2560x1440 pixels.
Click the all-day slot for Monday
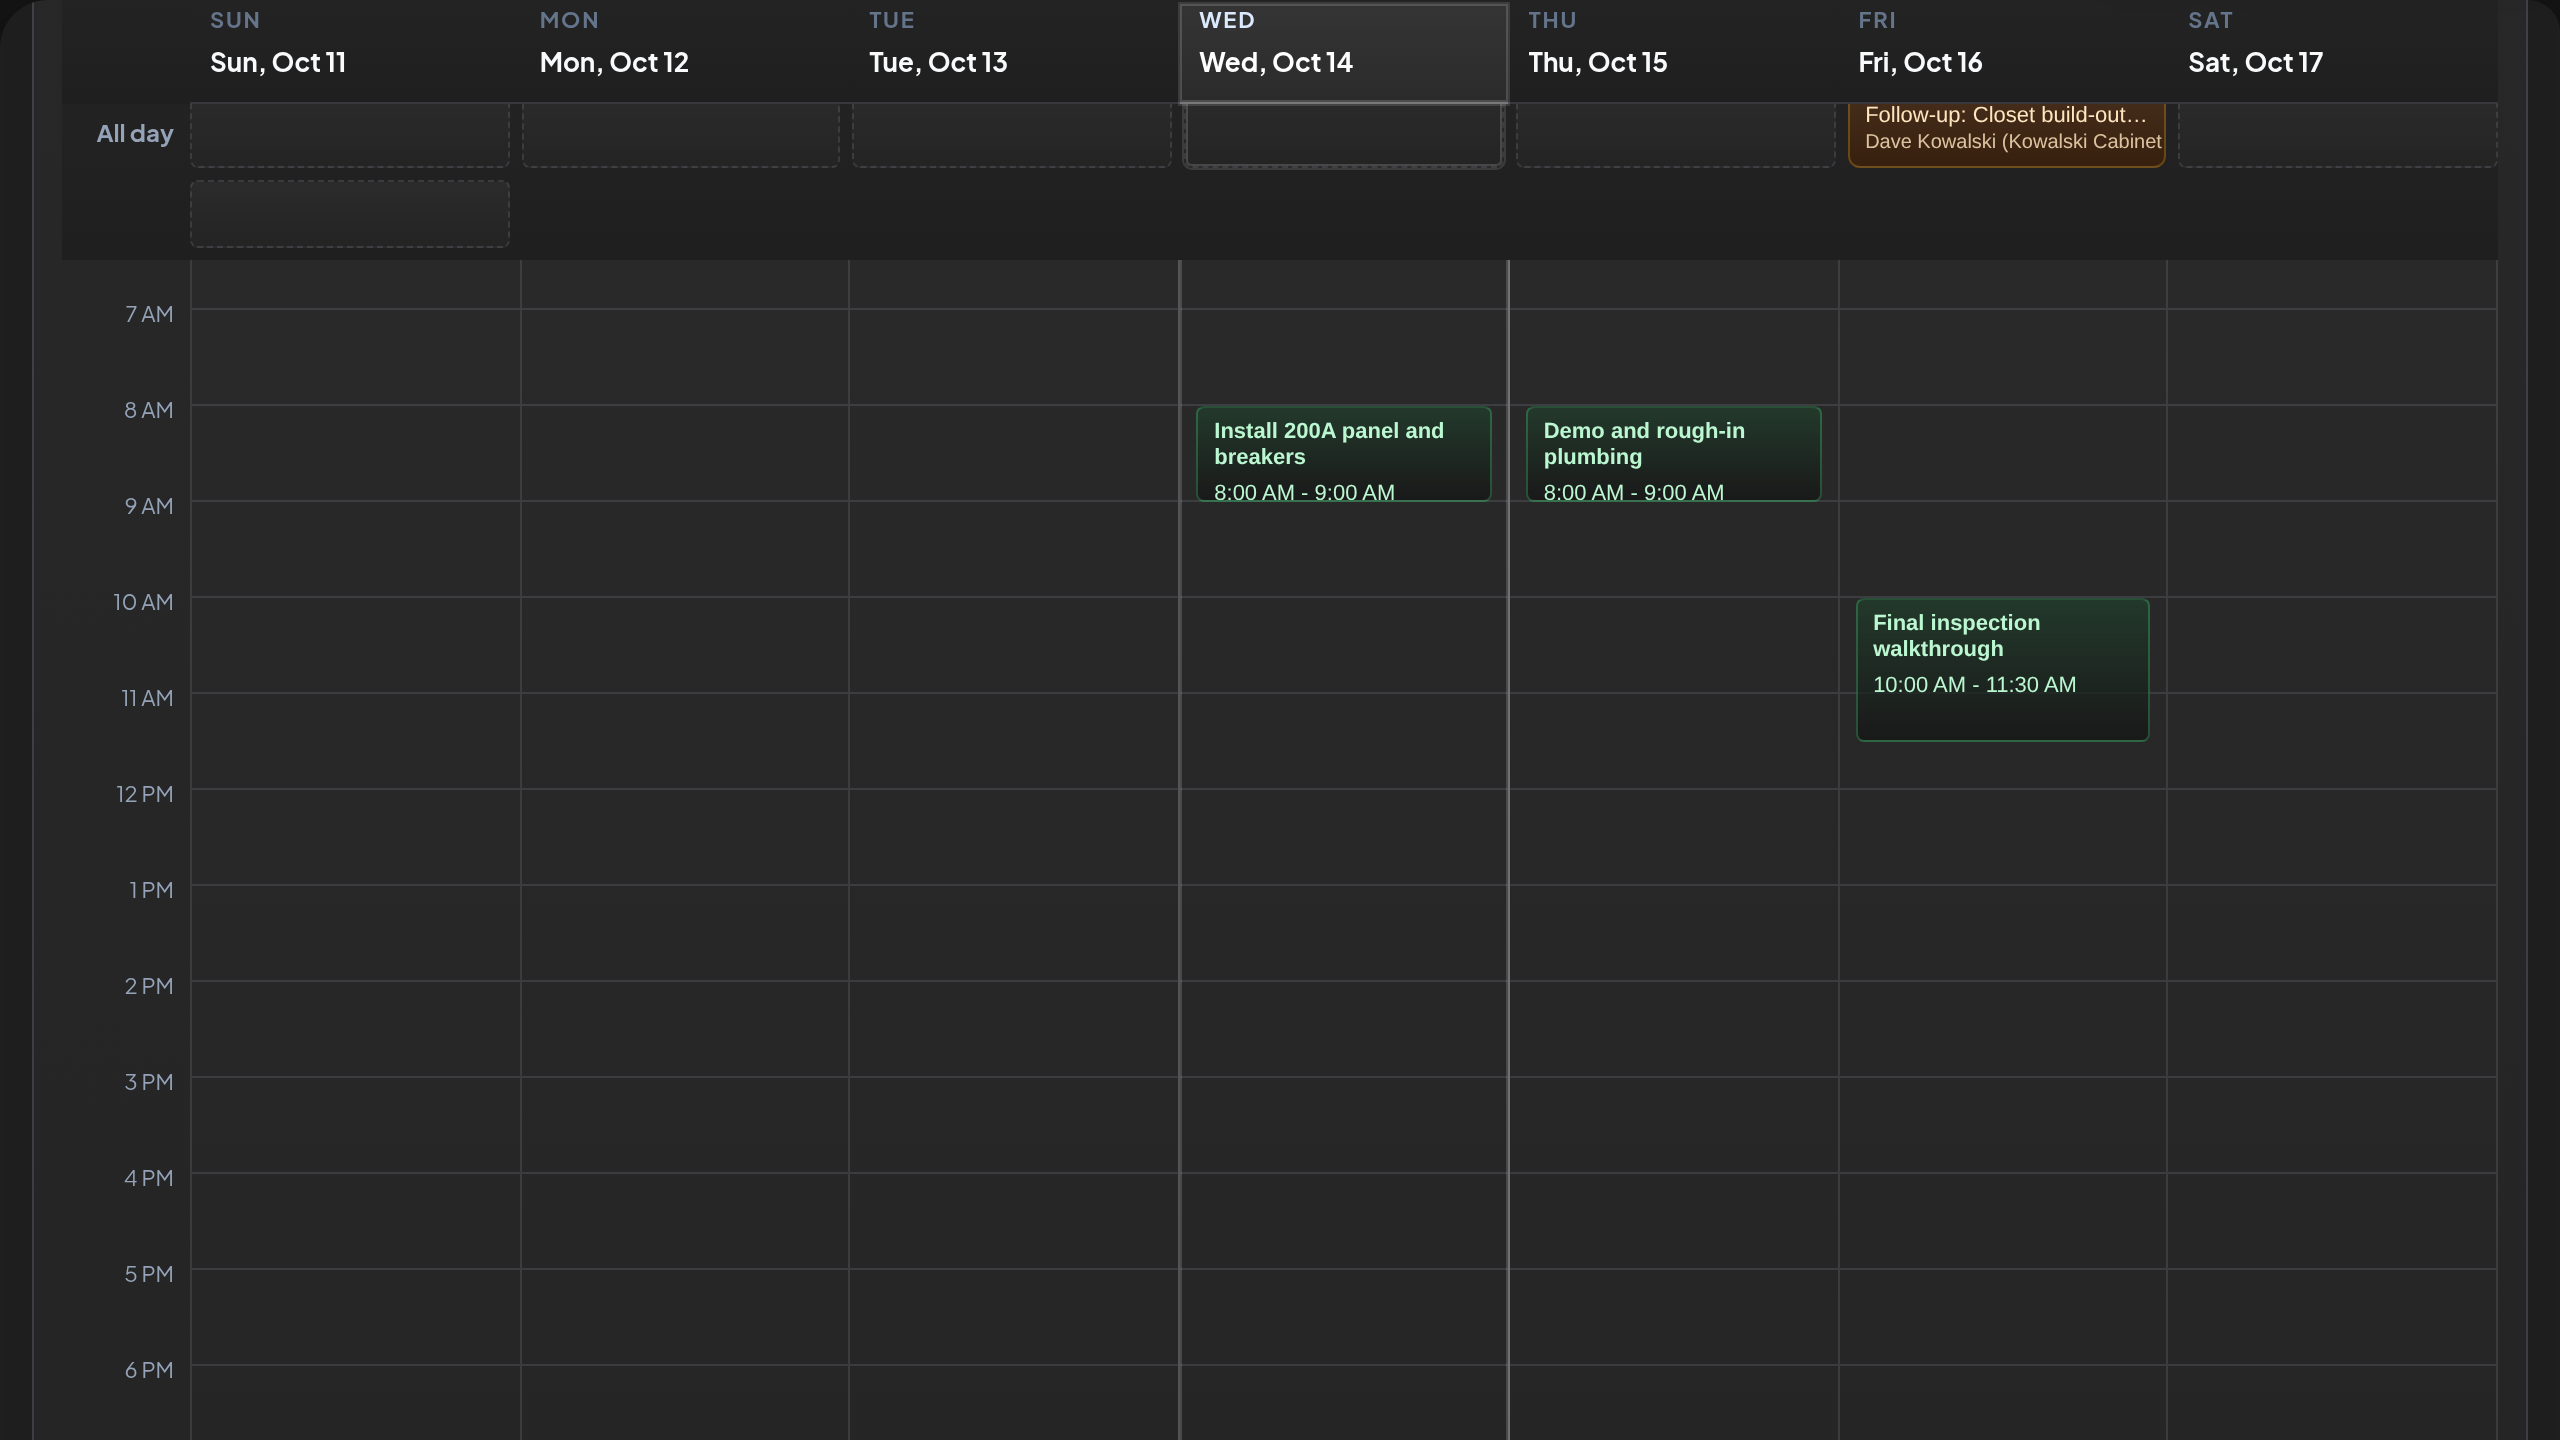click(x=680, y=134)
